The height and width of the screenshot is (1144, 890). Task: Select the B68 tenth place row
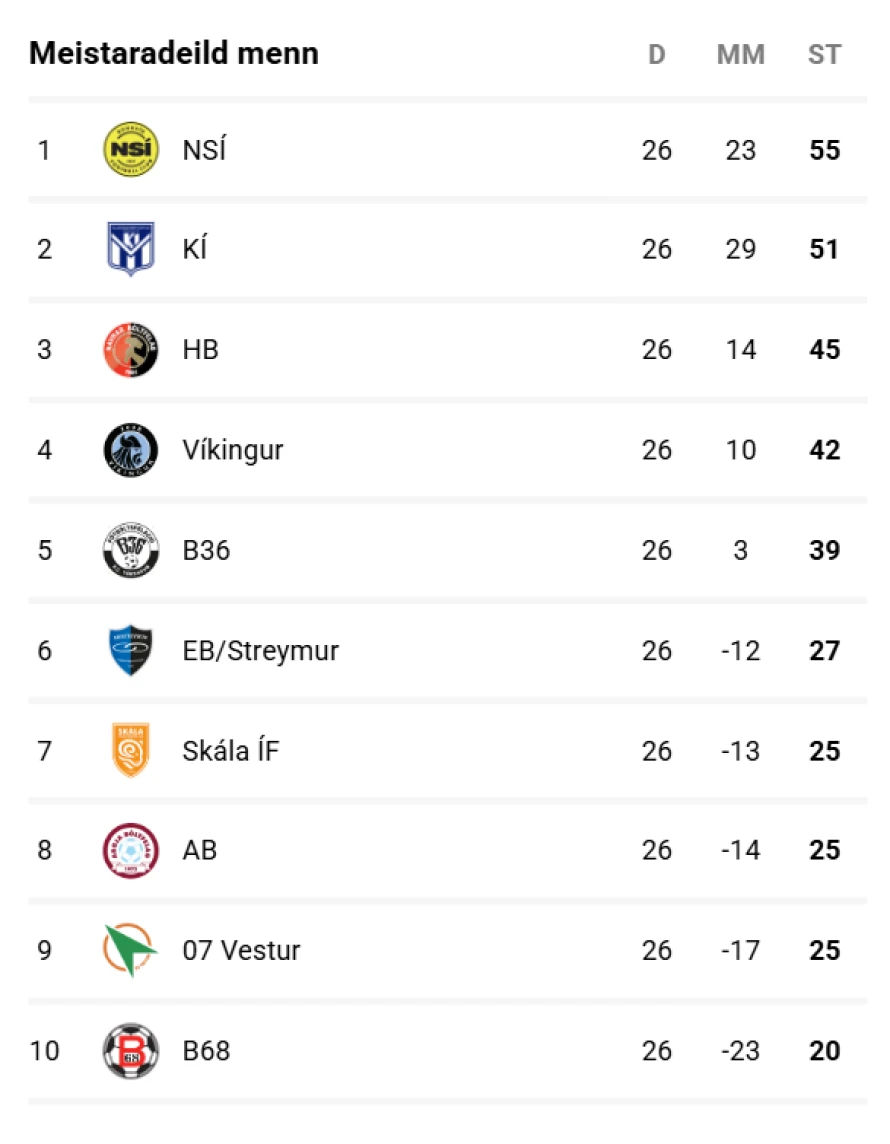click(x=447, y=1051)
